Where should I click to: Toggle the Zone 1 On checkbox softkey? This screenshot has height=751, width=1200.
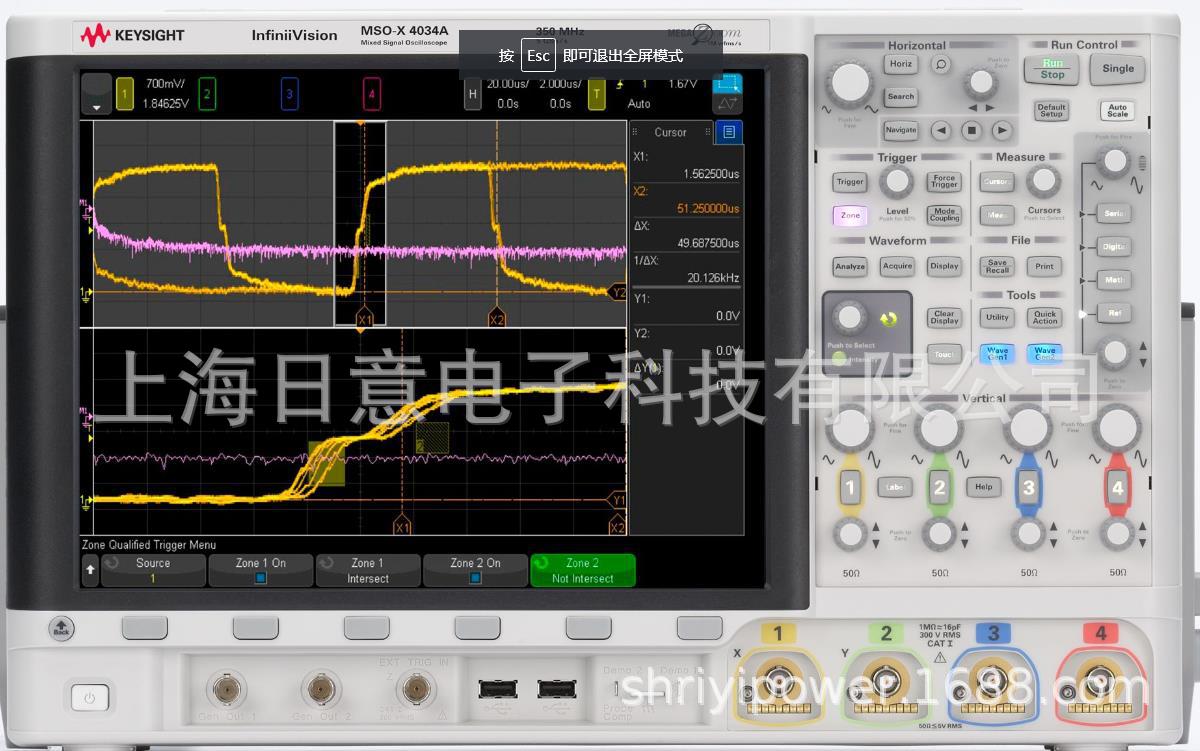[260, 570]
